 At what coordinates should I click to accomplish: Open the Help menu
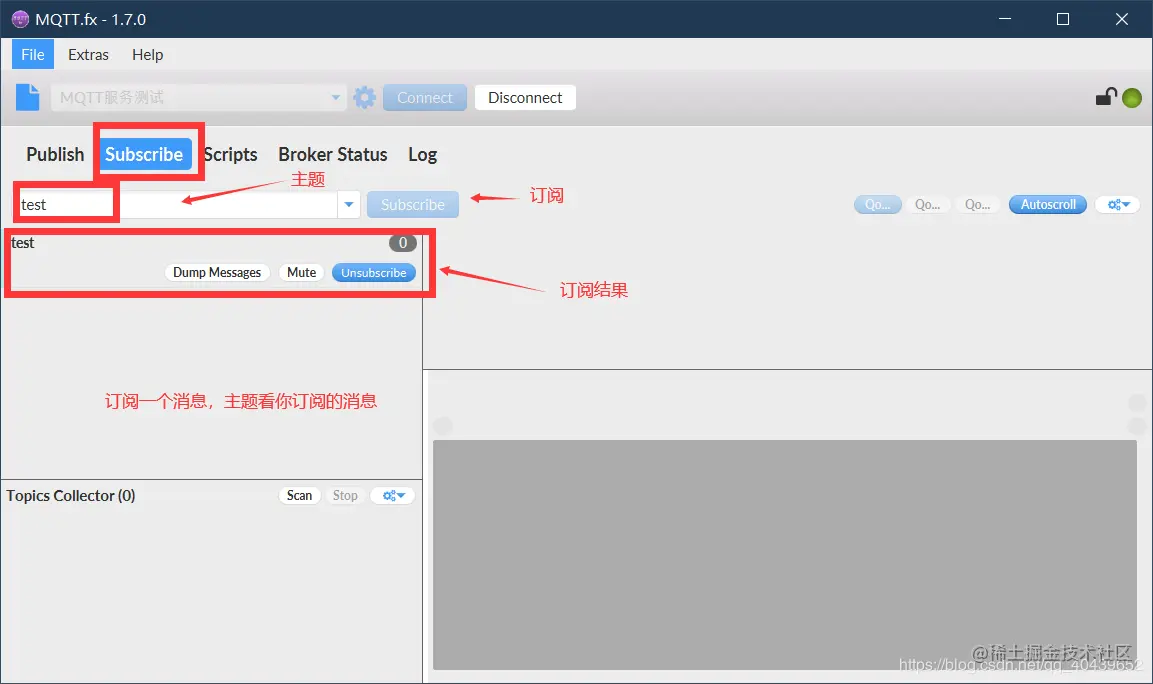[147, 54]
